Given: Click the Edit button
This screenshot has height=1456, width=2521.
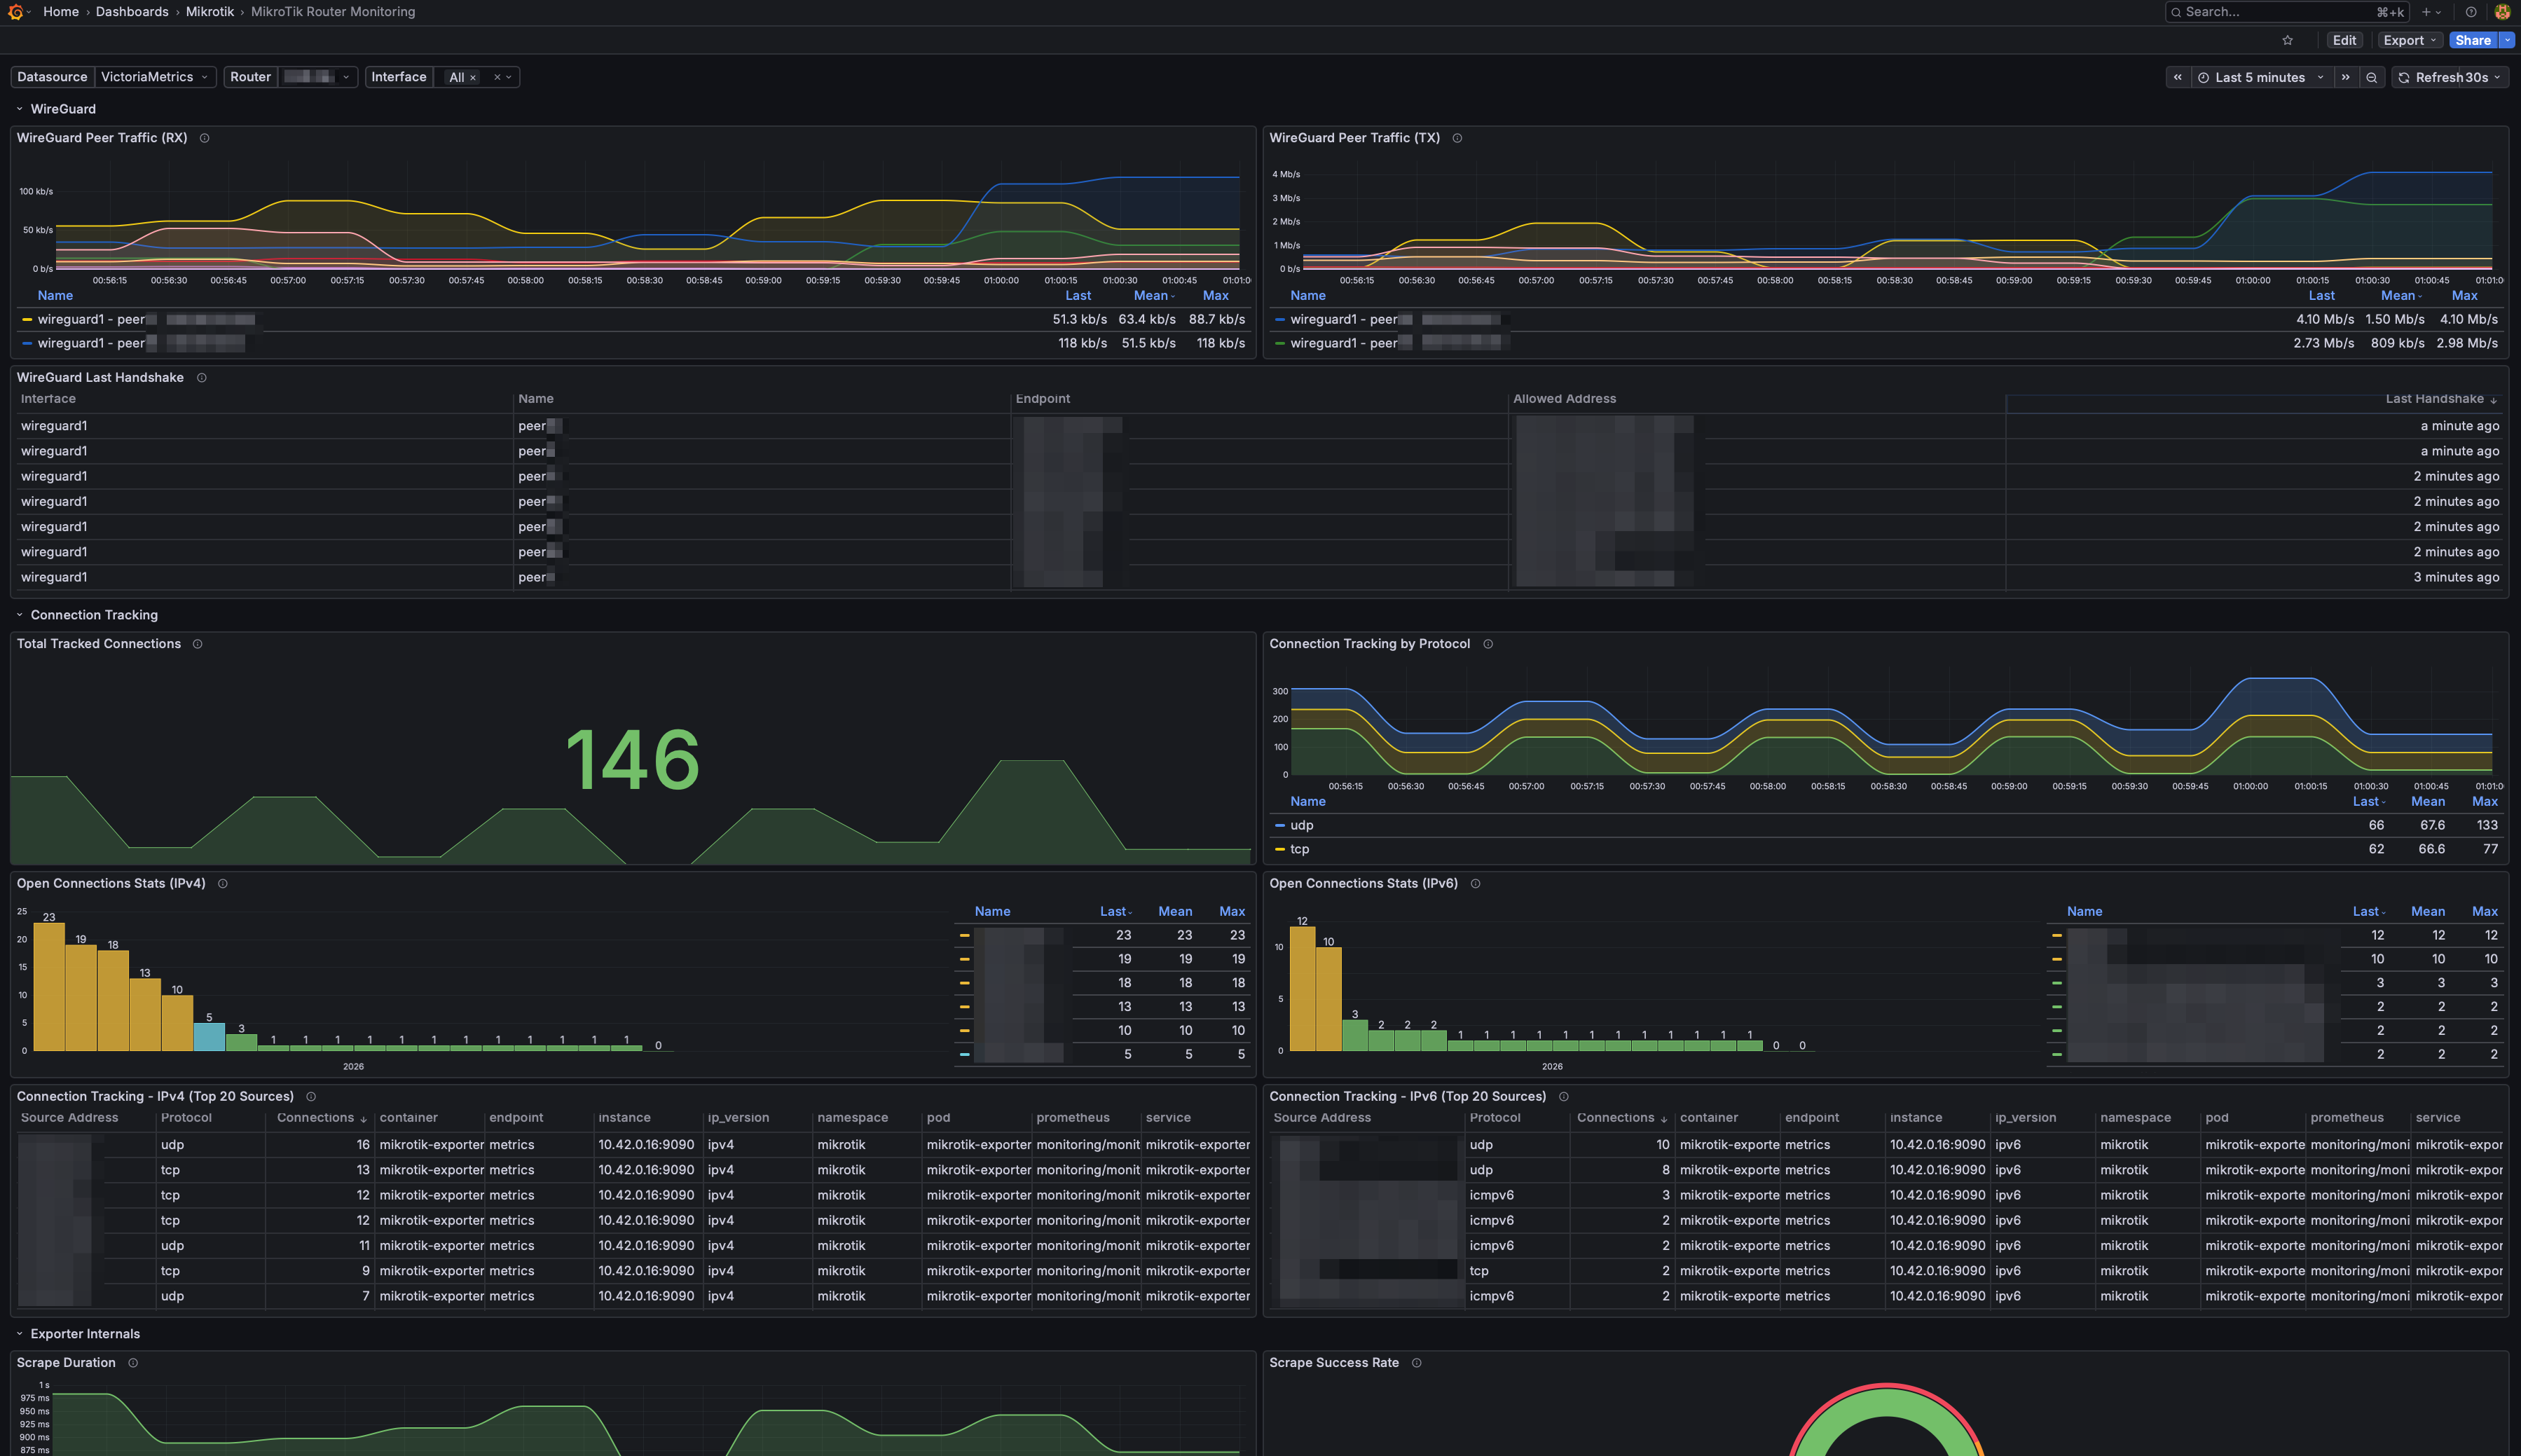Looking at the screenshot, I should pyautogui.click(x=2344, y=40).
